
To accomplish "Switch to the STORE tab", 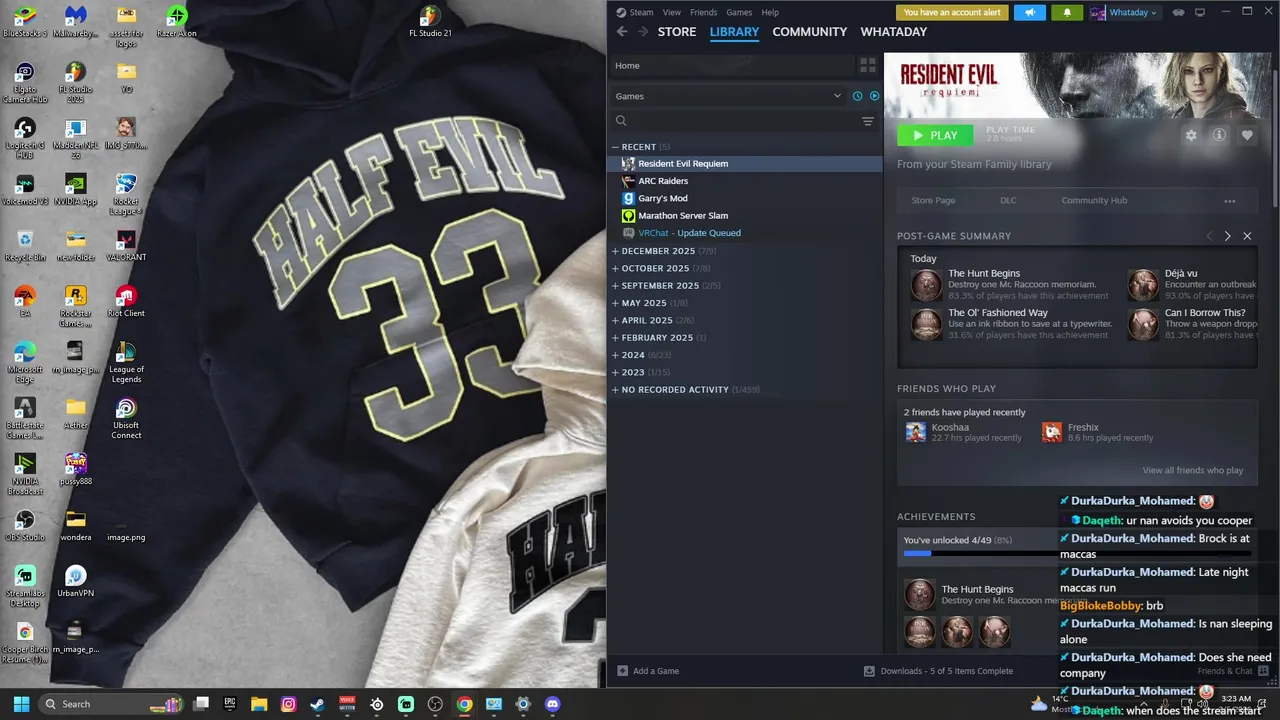I will tap(676, 32).
